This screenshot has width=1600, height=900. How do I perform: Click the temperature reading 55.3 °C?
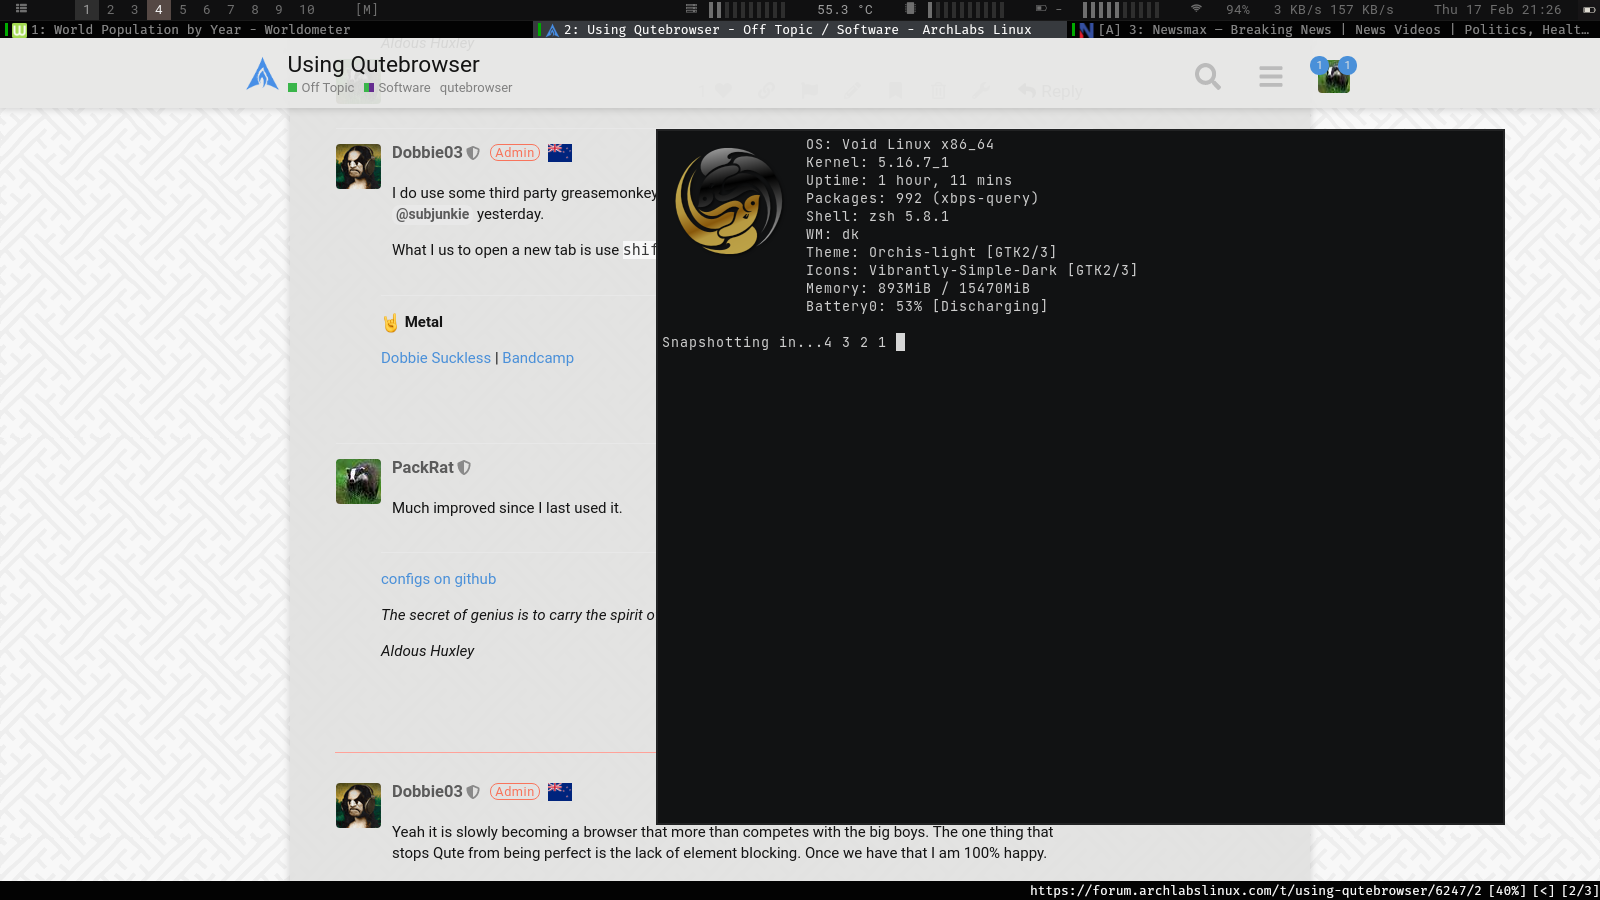point(845,10)
